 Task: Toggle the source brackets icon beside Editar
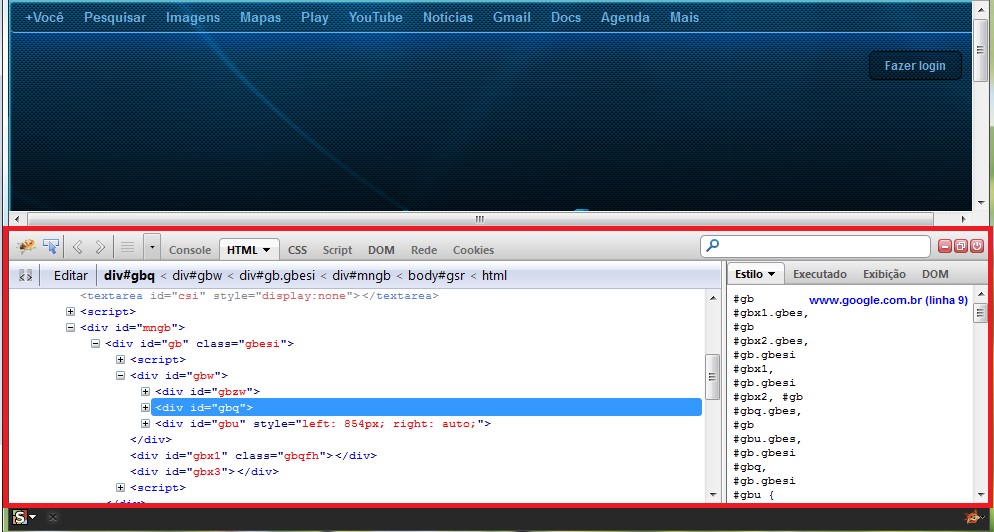[25, 276]
